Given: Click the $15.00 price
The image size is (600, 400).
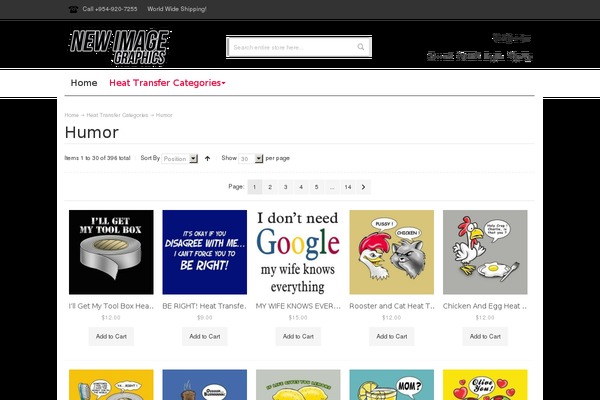Looking at the screenshot, I should pos(298,317).
